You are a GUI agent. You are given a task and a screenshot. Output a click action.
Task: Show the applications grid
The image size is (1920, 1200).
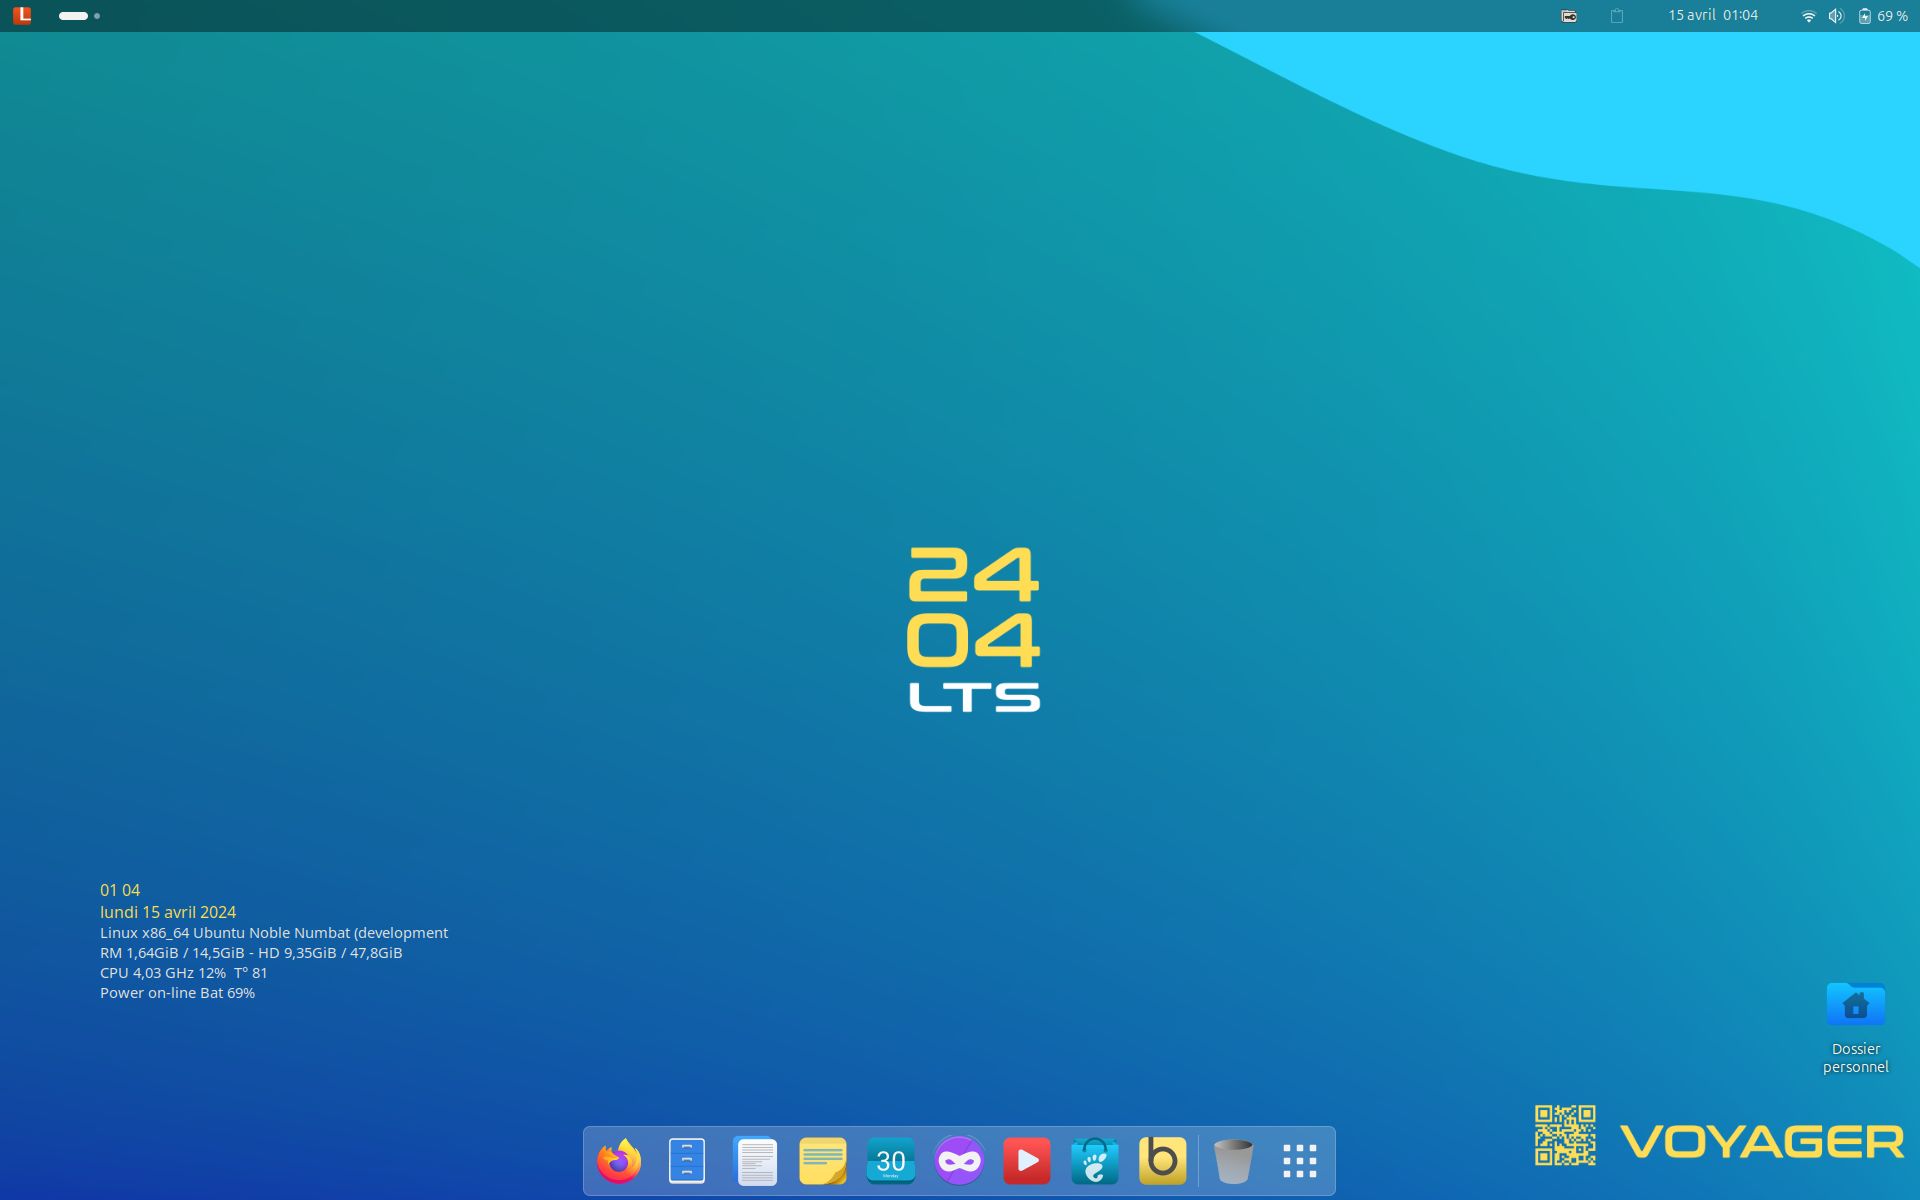[x=1300, y=1161]
